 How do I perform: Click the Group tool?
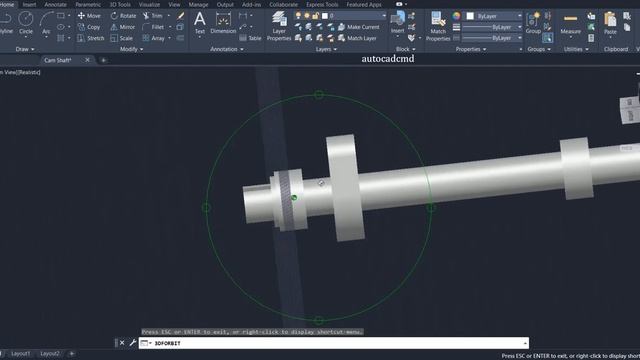533,22
